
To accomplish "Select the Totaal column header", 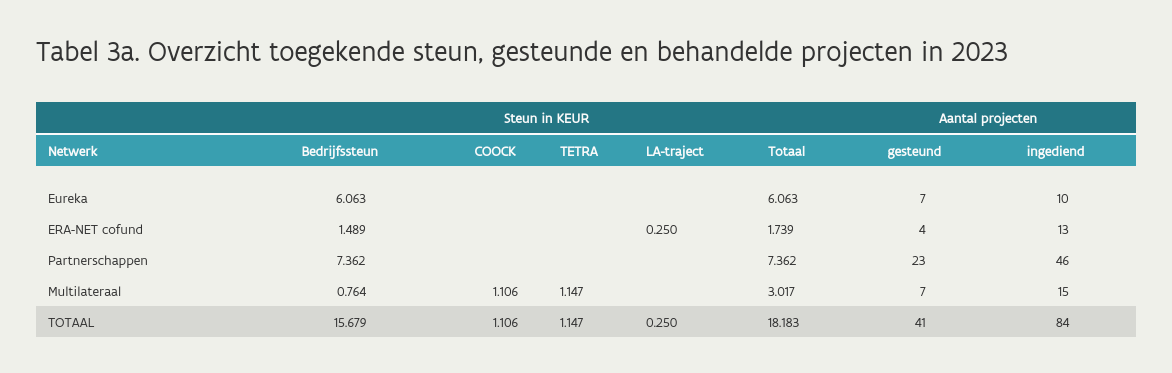I will pos(786,151).
